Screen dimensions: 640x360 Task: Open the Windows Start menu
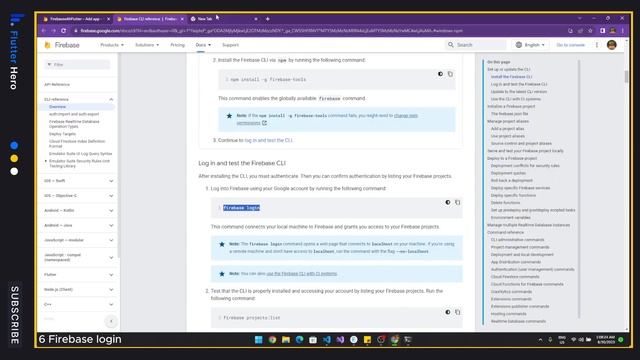coord(258,340)
